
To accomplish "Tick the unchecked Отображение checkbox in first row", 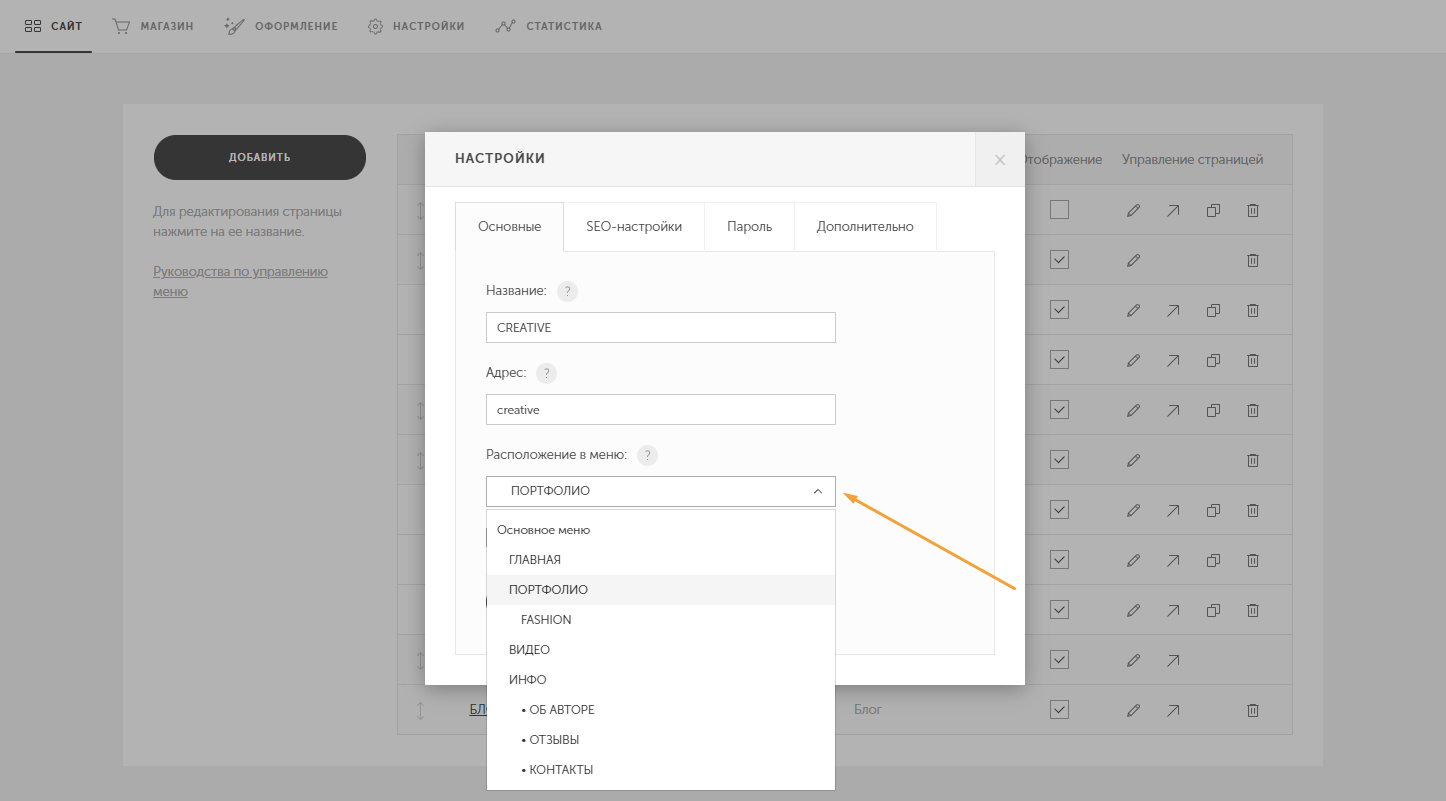I will (1060, 210).
